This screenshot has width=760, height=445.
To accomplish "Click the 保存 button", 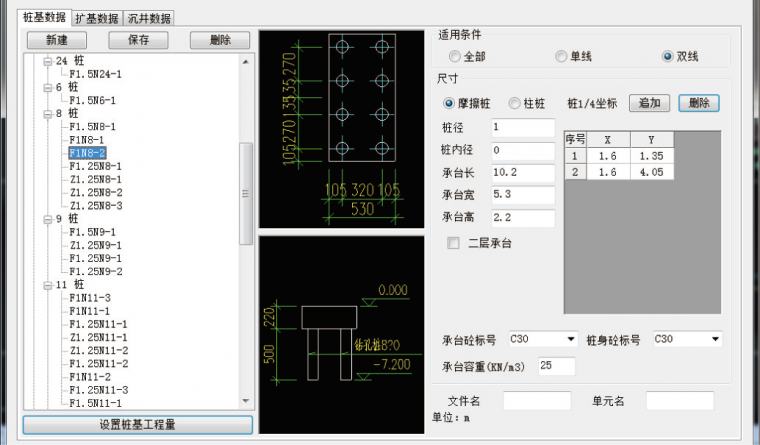I will coord(138,40).
